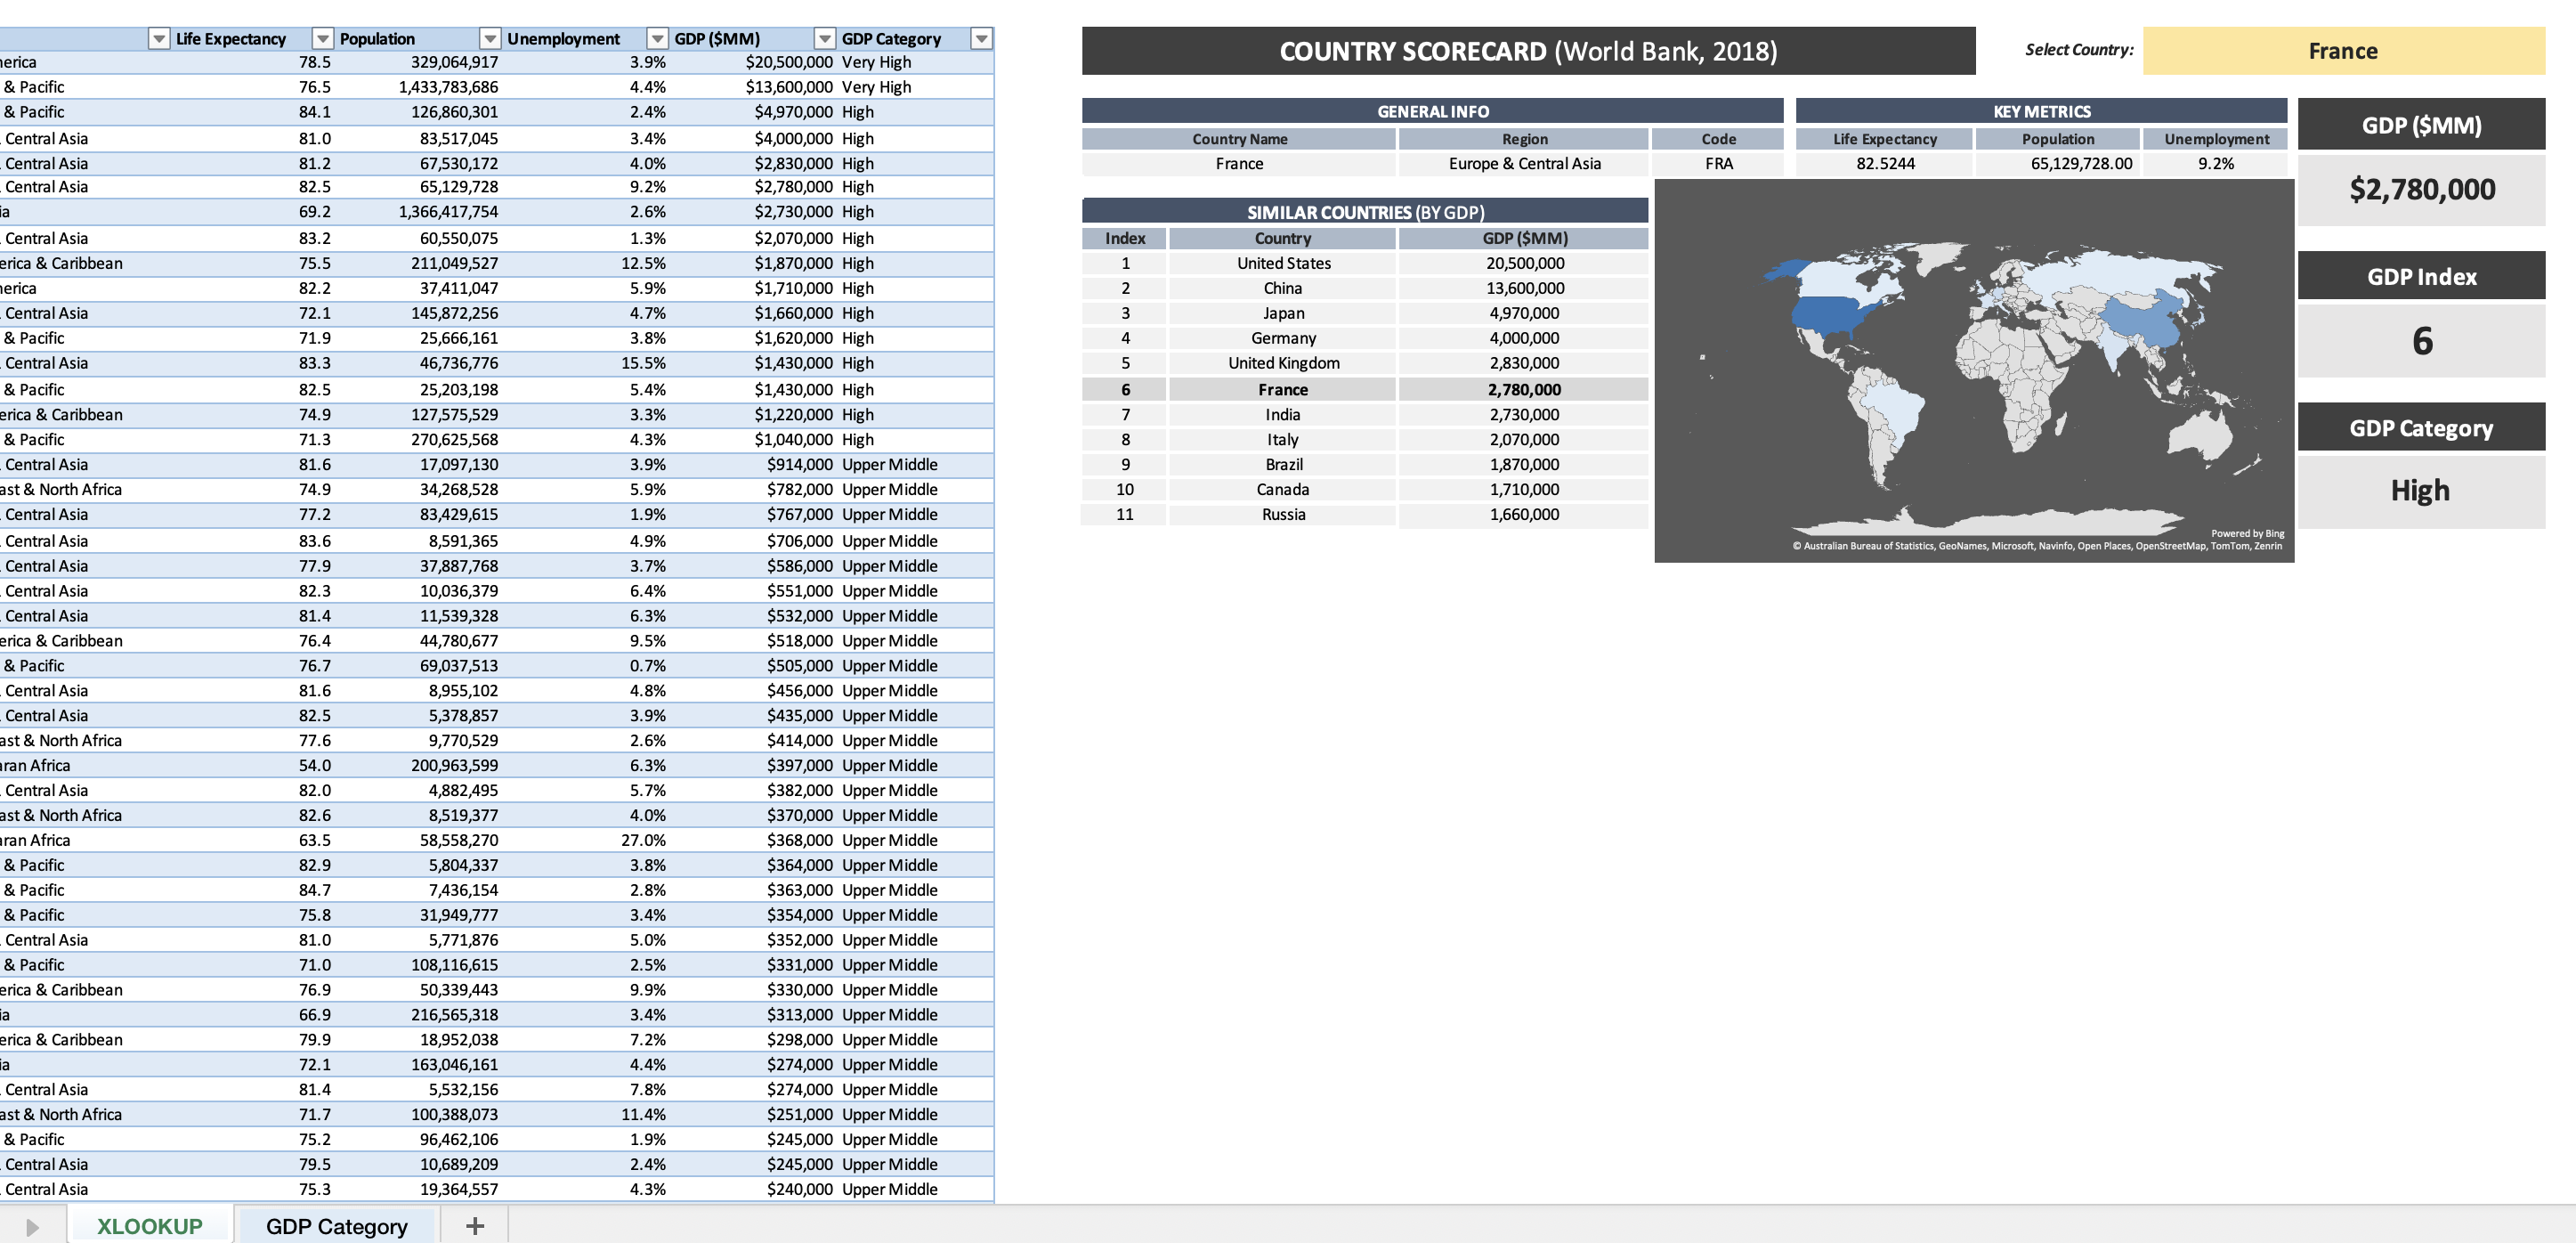Image resolution: width=2576 pixels, height=1243 pixels.
Task: Open the Life Expectancy filter arrow
Action: point(323,39)
